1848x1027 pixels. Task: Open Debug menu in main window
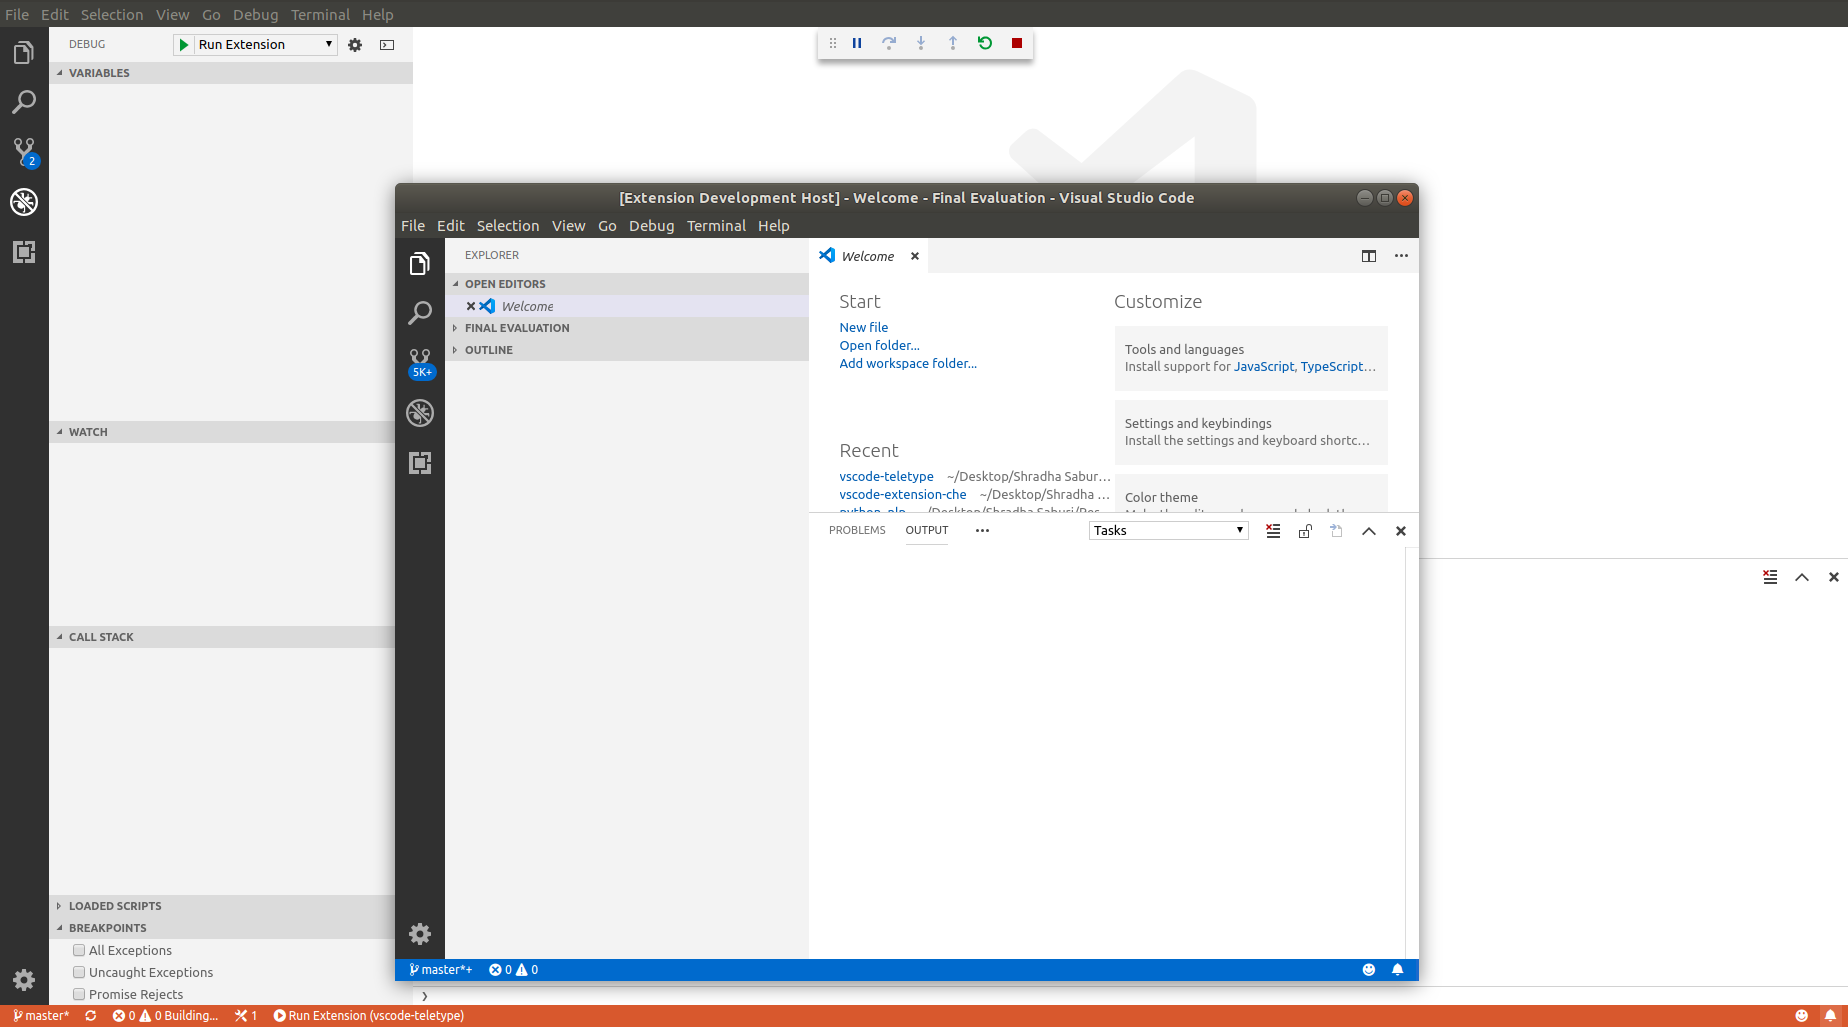click(x=256, y=15)
